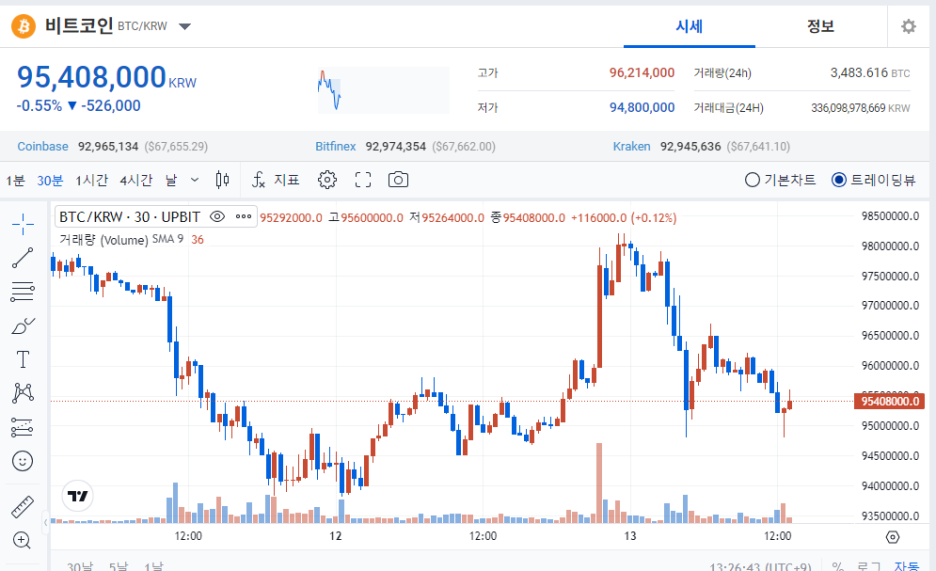Open the emoji icons tool
This screenshot has width=936, height=571.
pyautogui.click(x=23, y=461)
